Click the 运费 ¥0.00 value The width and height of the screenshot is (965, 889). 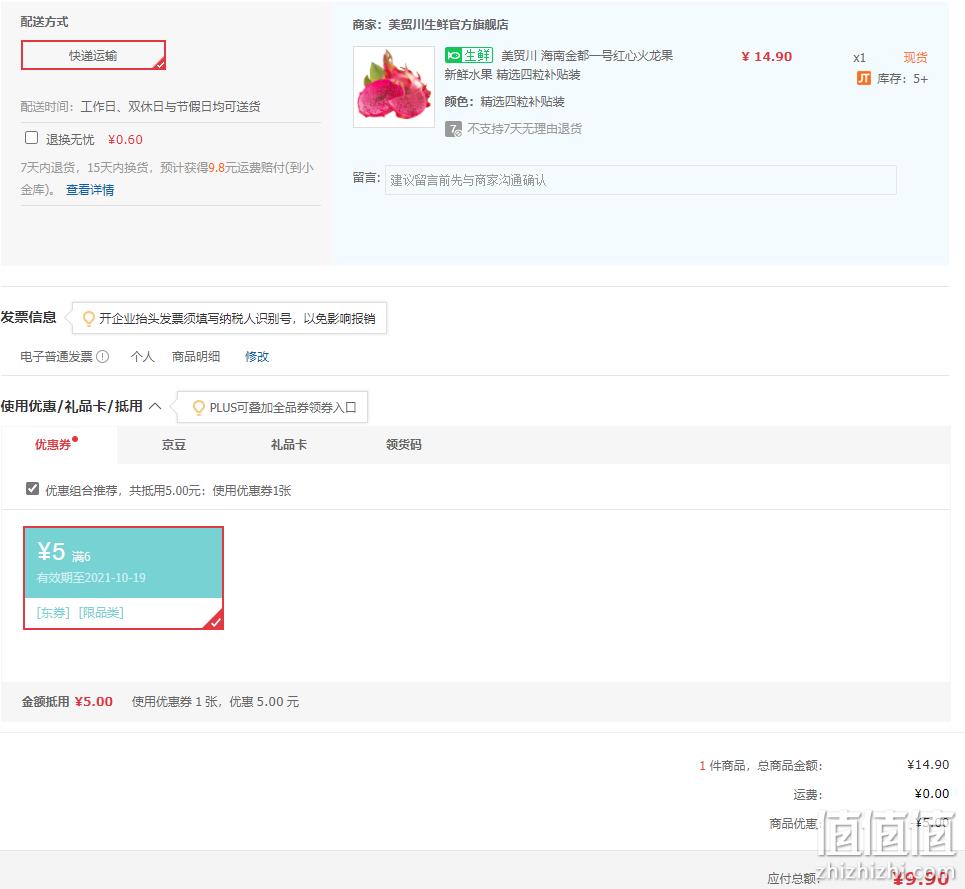931,793
